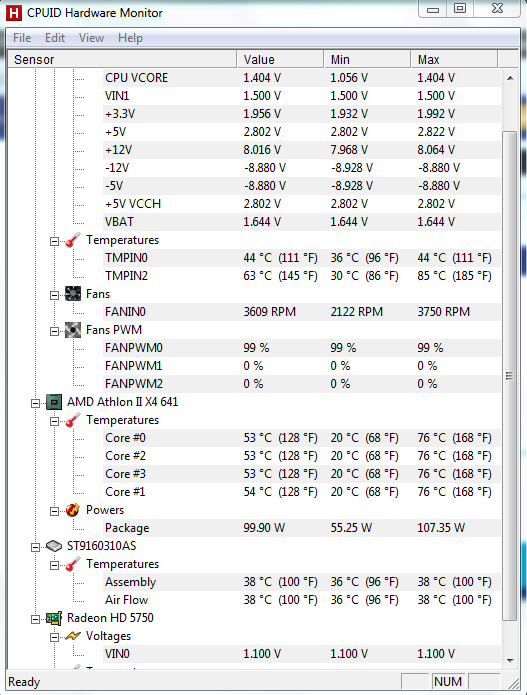Collapse the ST9160310AS drive node
527x695 pixels.
(35, 548)
